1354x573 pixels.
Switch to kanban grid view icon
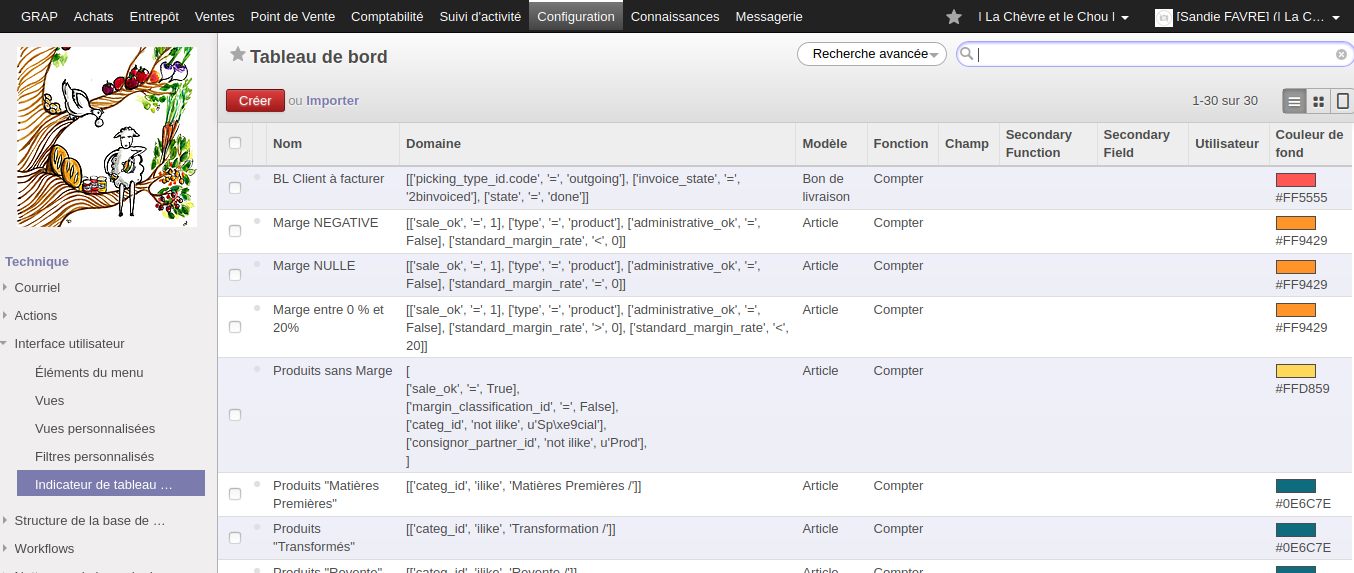(x=1319, y=101)
